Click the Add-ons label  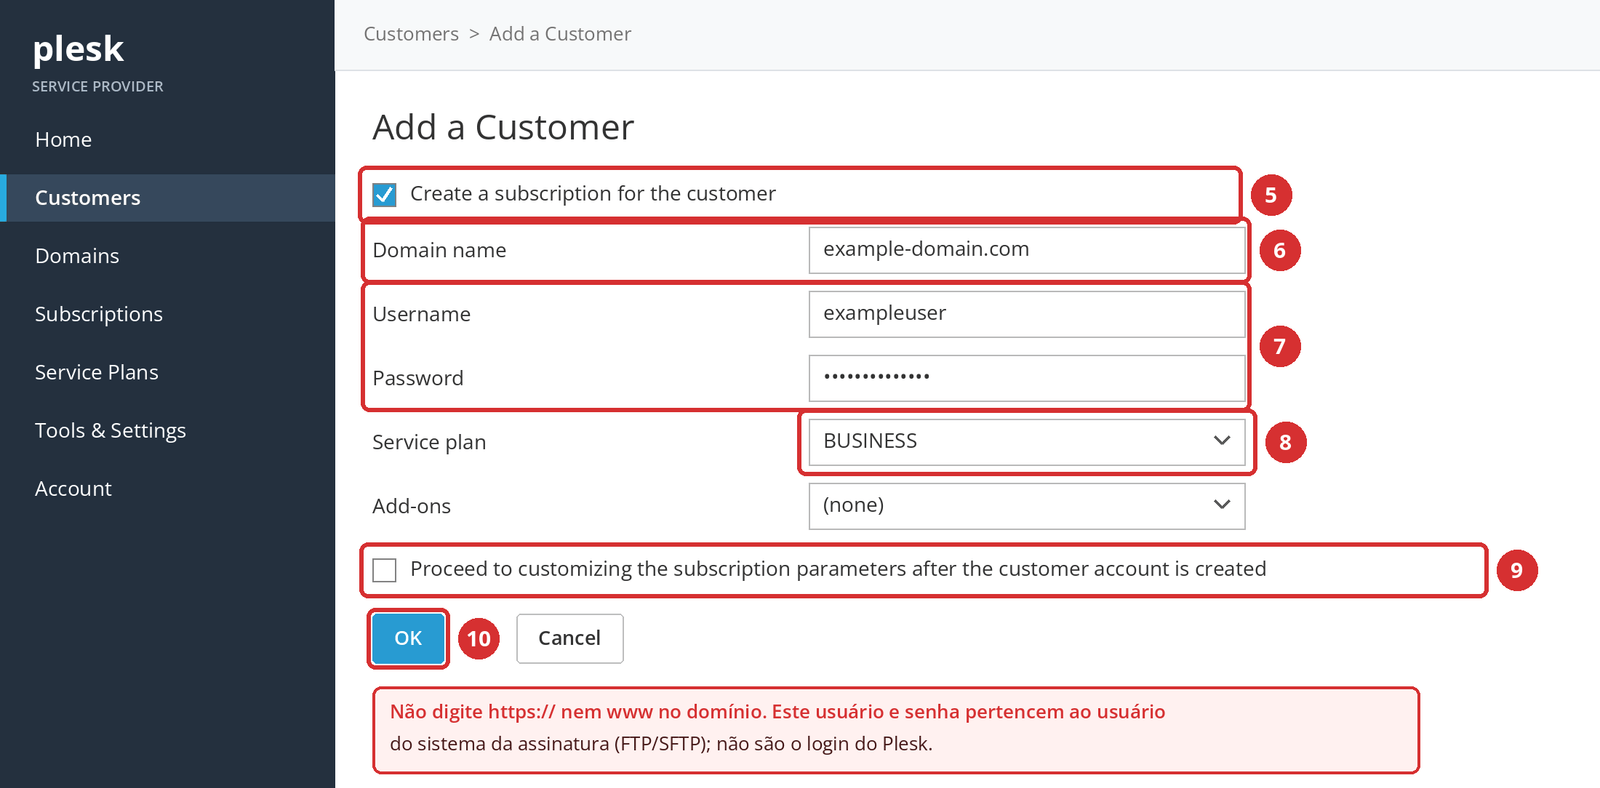click(411, 506)
